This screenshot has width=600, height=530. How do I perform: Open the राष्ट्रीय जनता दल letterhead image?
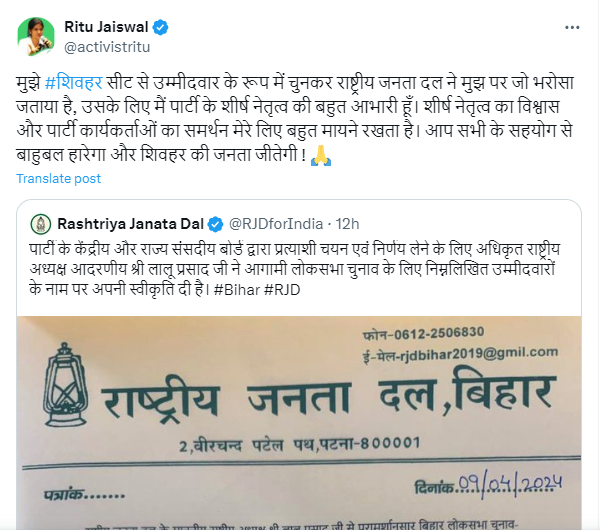pos(299,423)
